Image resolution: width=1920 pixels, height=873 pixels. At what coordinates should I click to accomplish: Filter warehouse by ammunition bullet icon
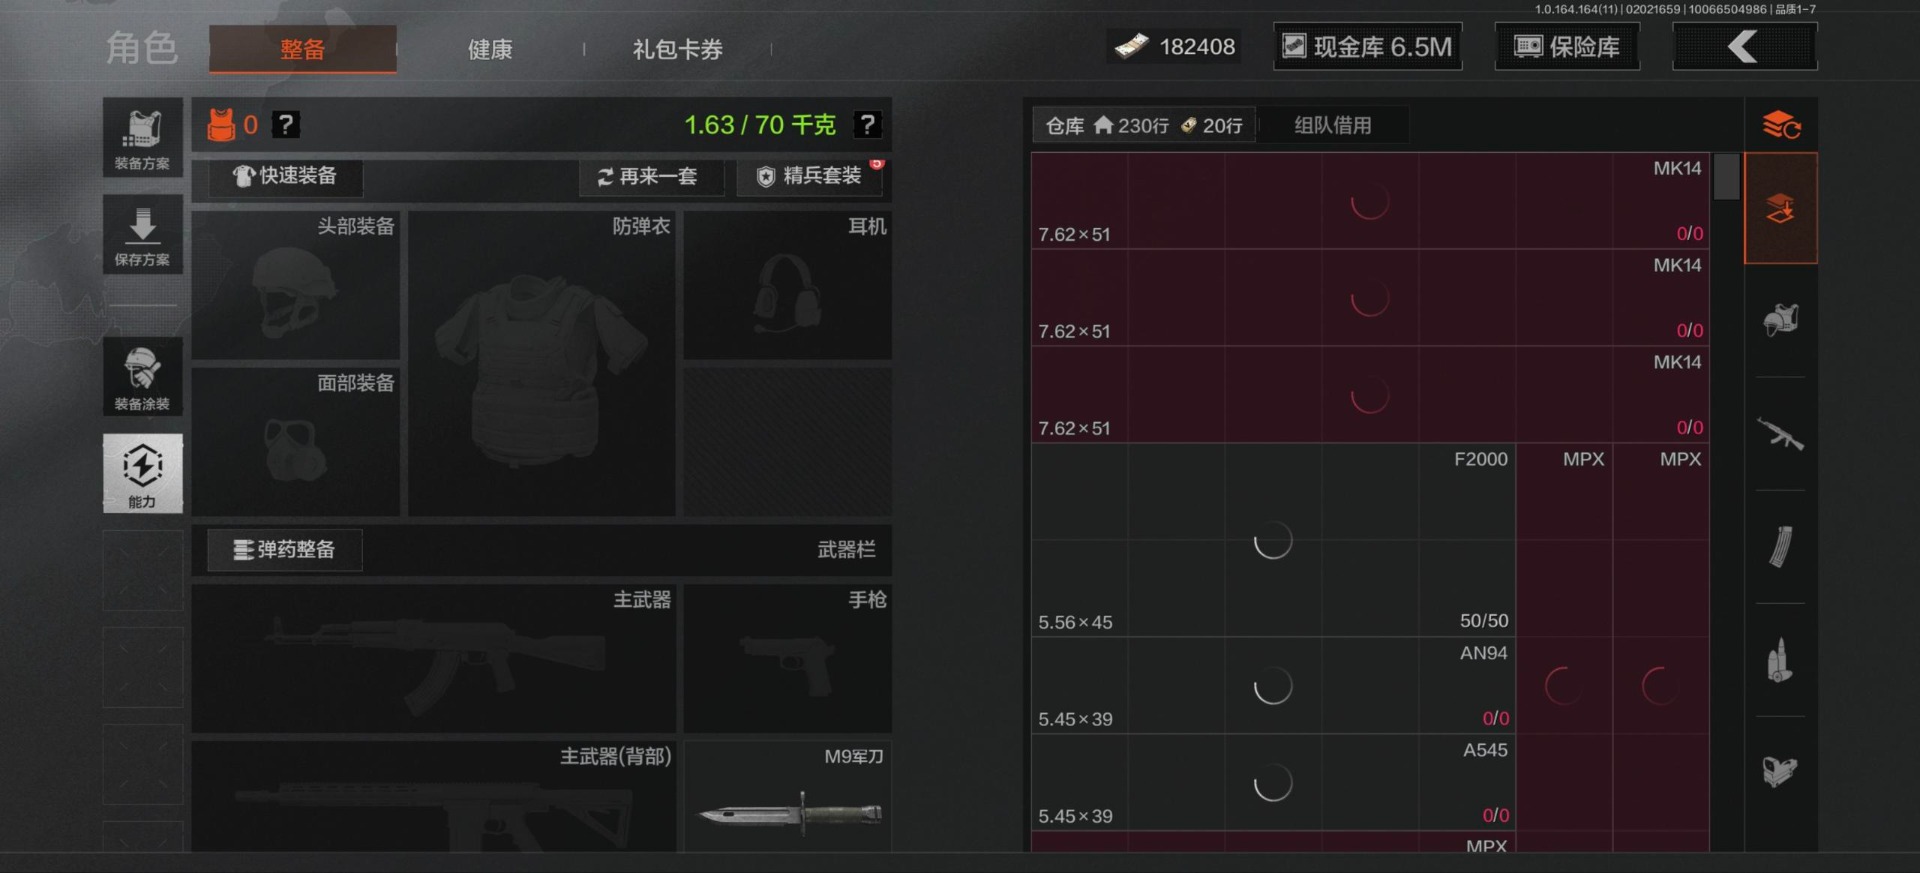click(1780, 660)
